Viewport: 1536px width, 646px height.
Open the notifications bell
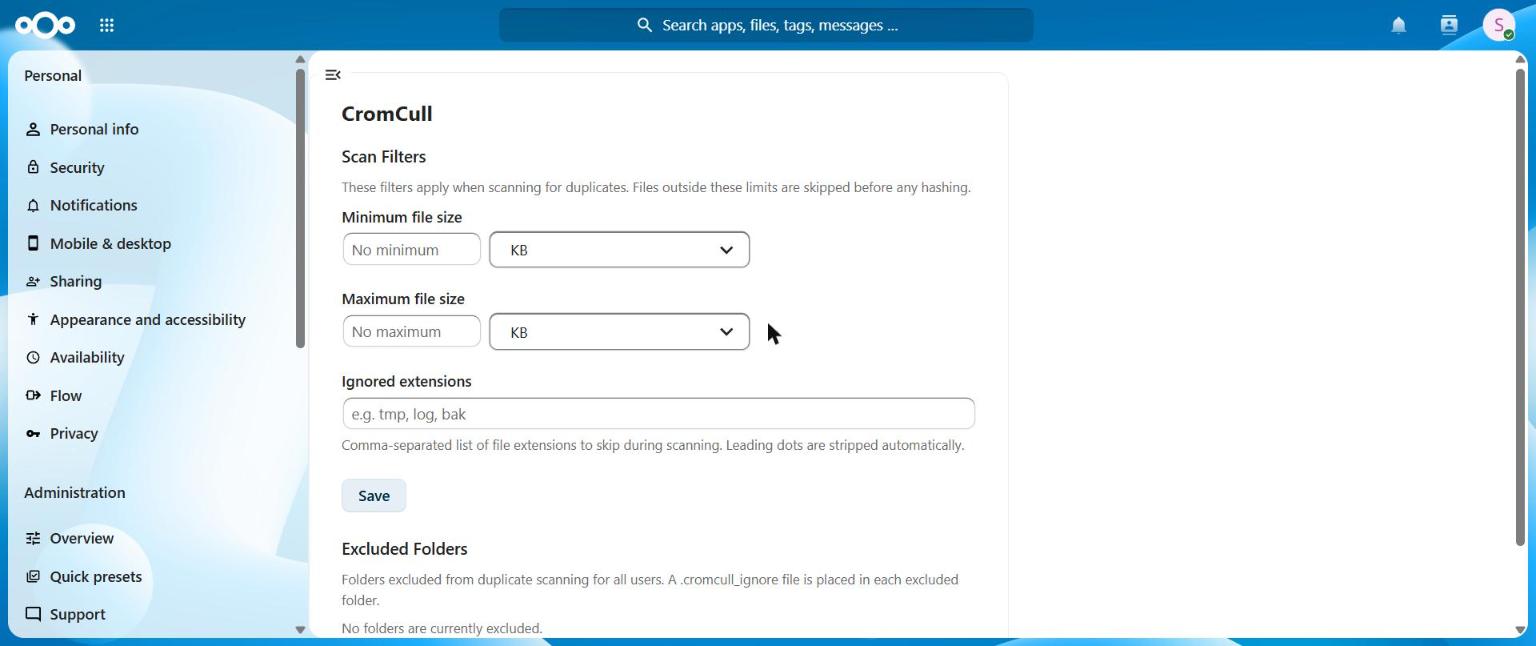[1399, 25]
